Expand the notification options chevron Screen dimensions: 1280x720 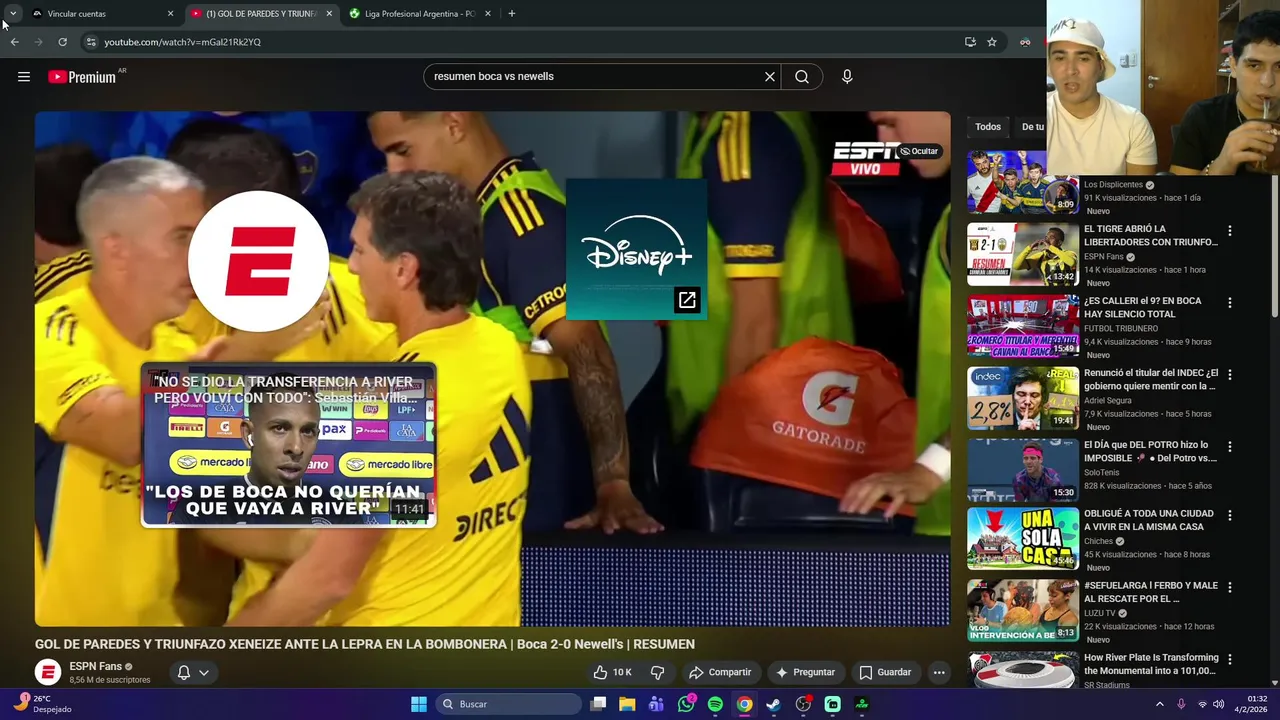pyautogui.click(x=204, y=672)
